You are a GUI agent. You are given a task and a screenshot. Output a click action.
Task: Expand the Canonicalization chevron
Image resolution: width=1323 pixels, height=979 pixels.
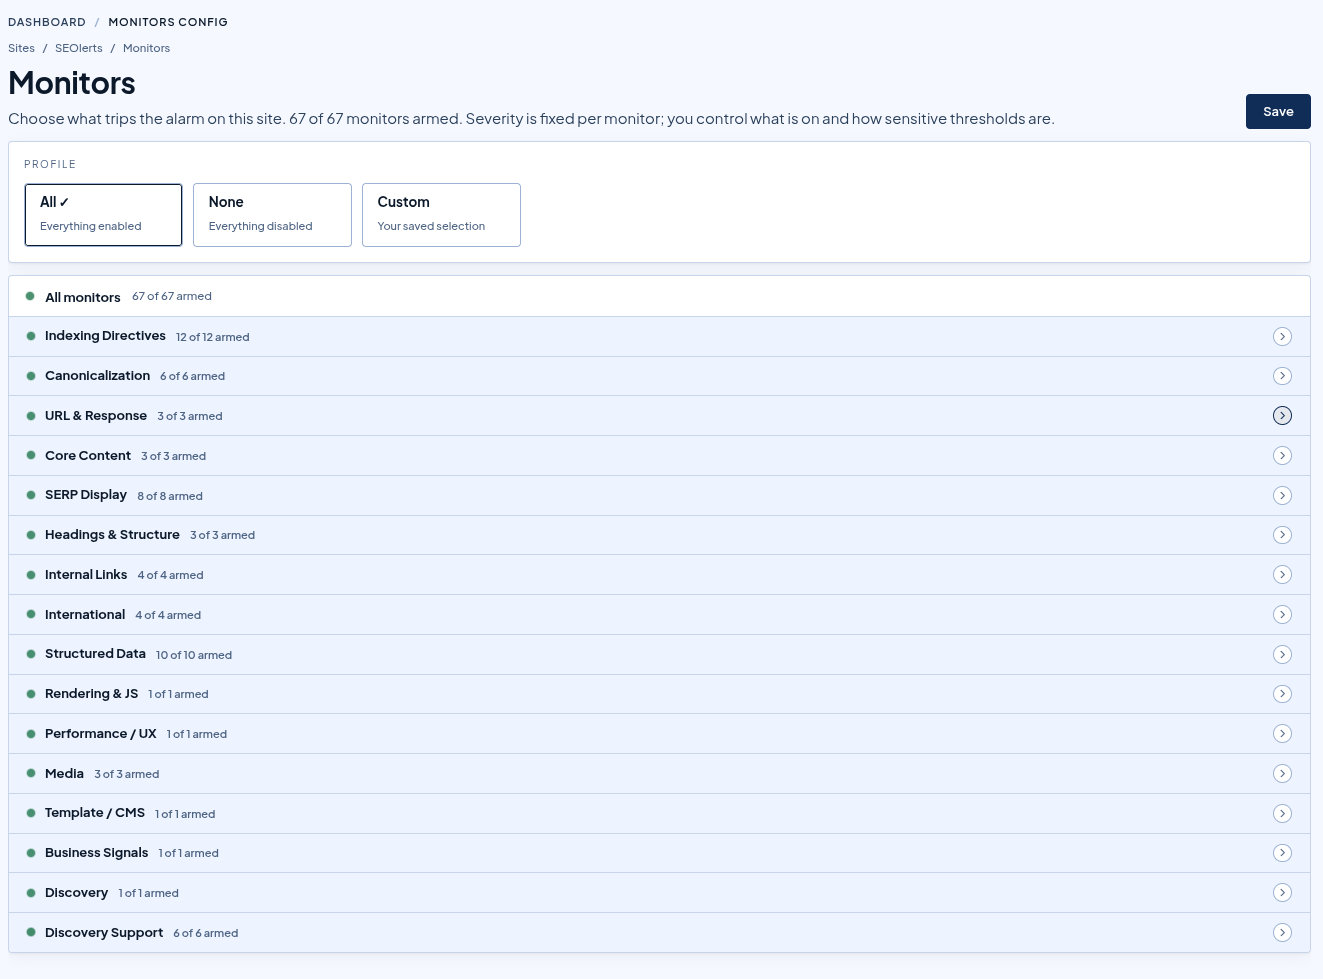pyautogui.click(x=1282, y=376)
